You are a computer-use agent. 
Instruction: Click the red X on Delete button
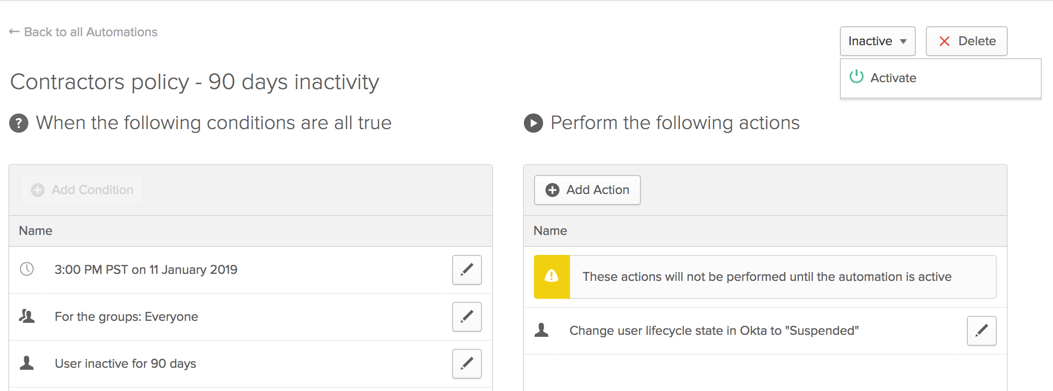tap(944, 41)
